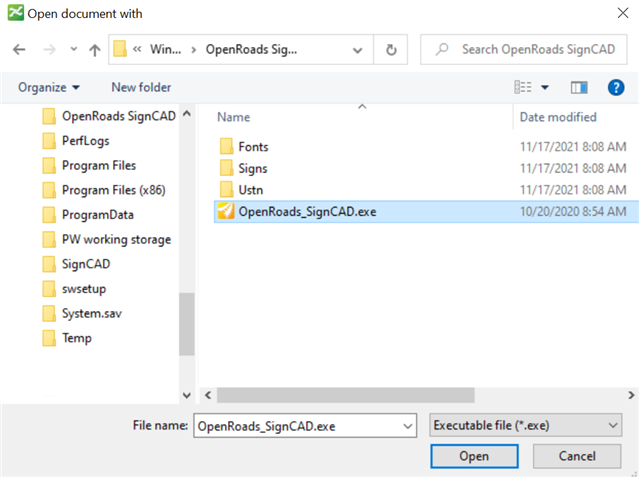Select Program Files (x86) folder
The image size is (639, 477).
pyautogui.click(x=113, y=190)
